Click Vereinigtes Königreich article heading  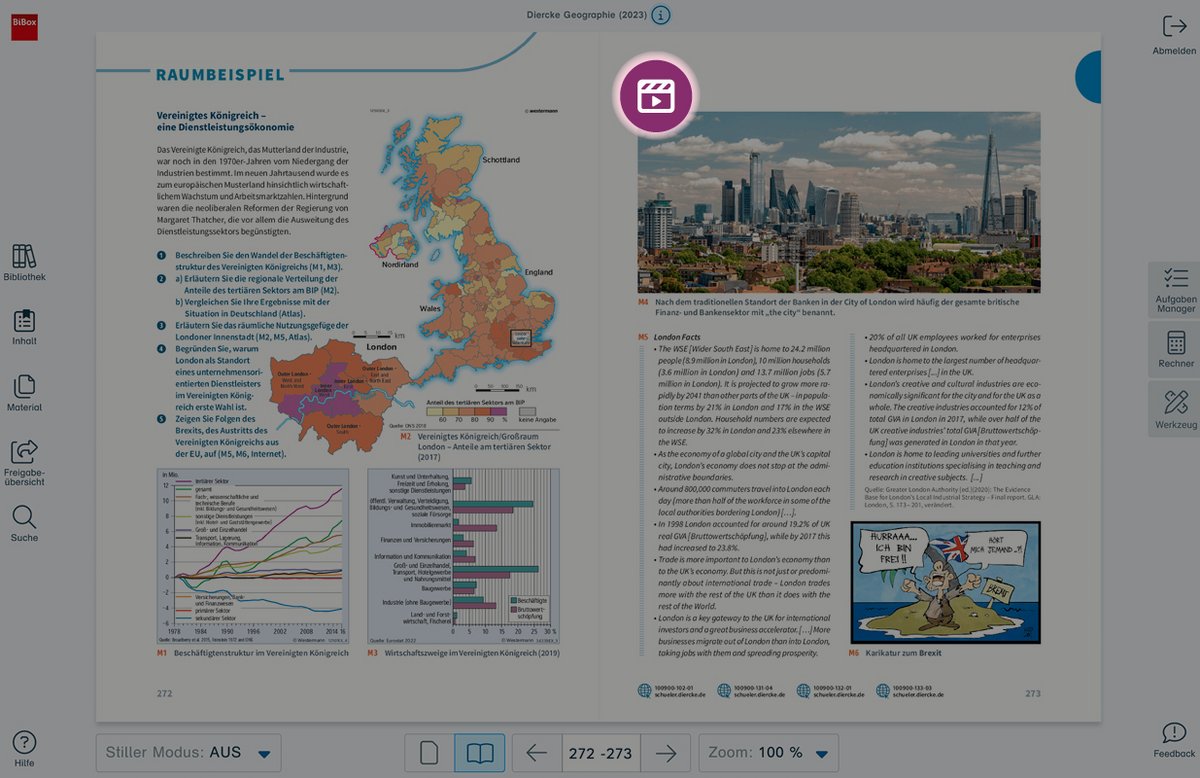tap(225, 122)
